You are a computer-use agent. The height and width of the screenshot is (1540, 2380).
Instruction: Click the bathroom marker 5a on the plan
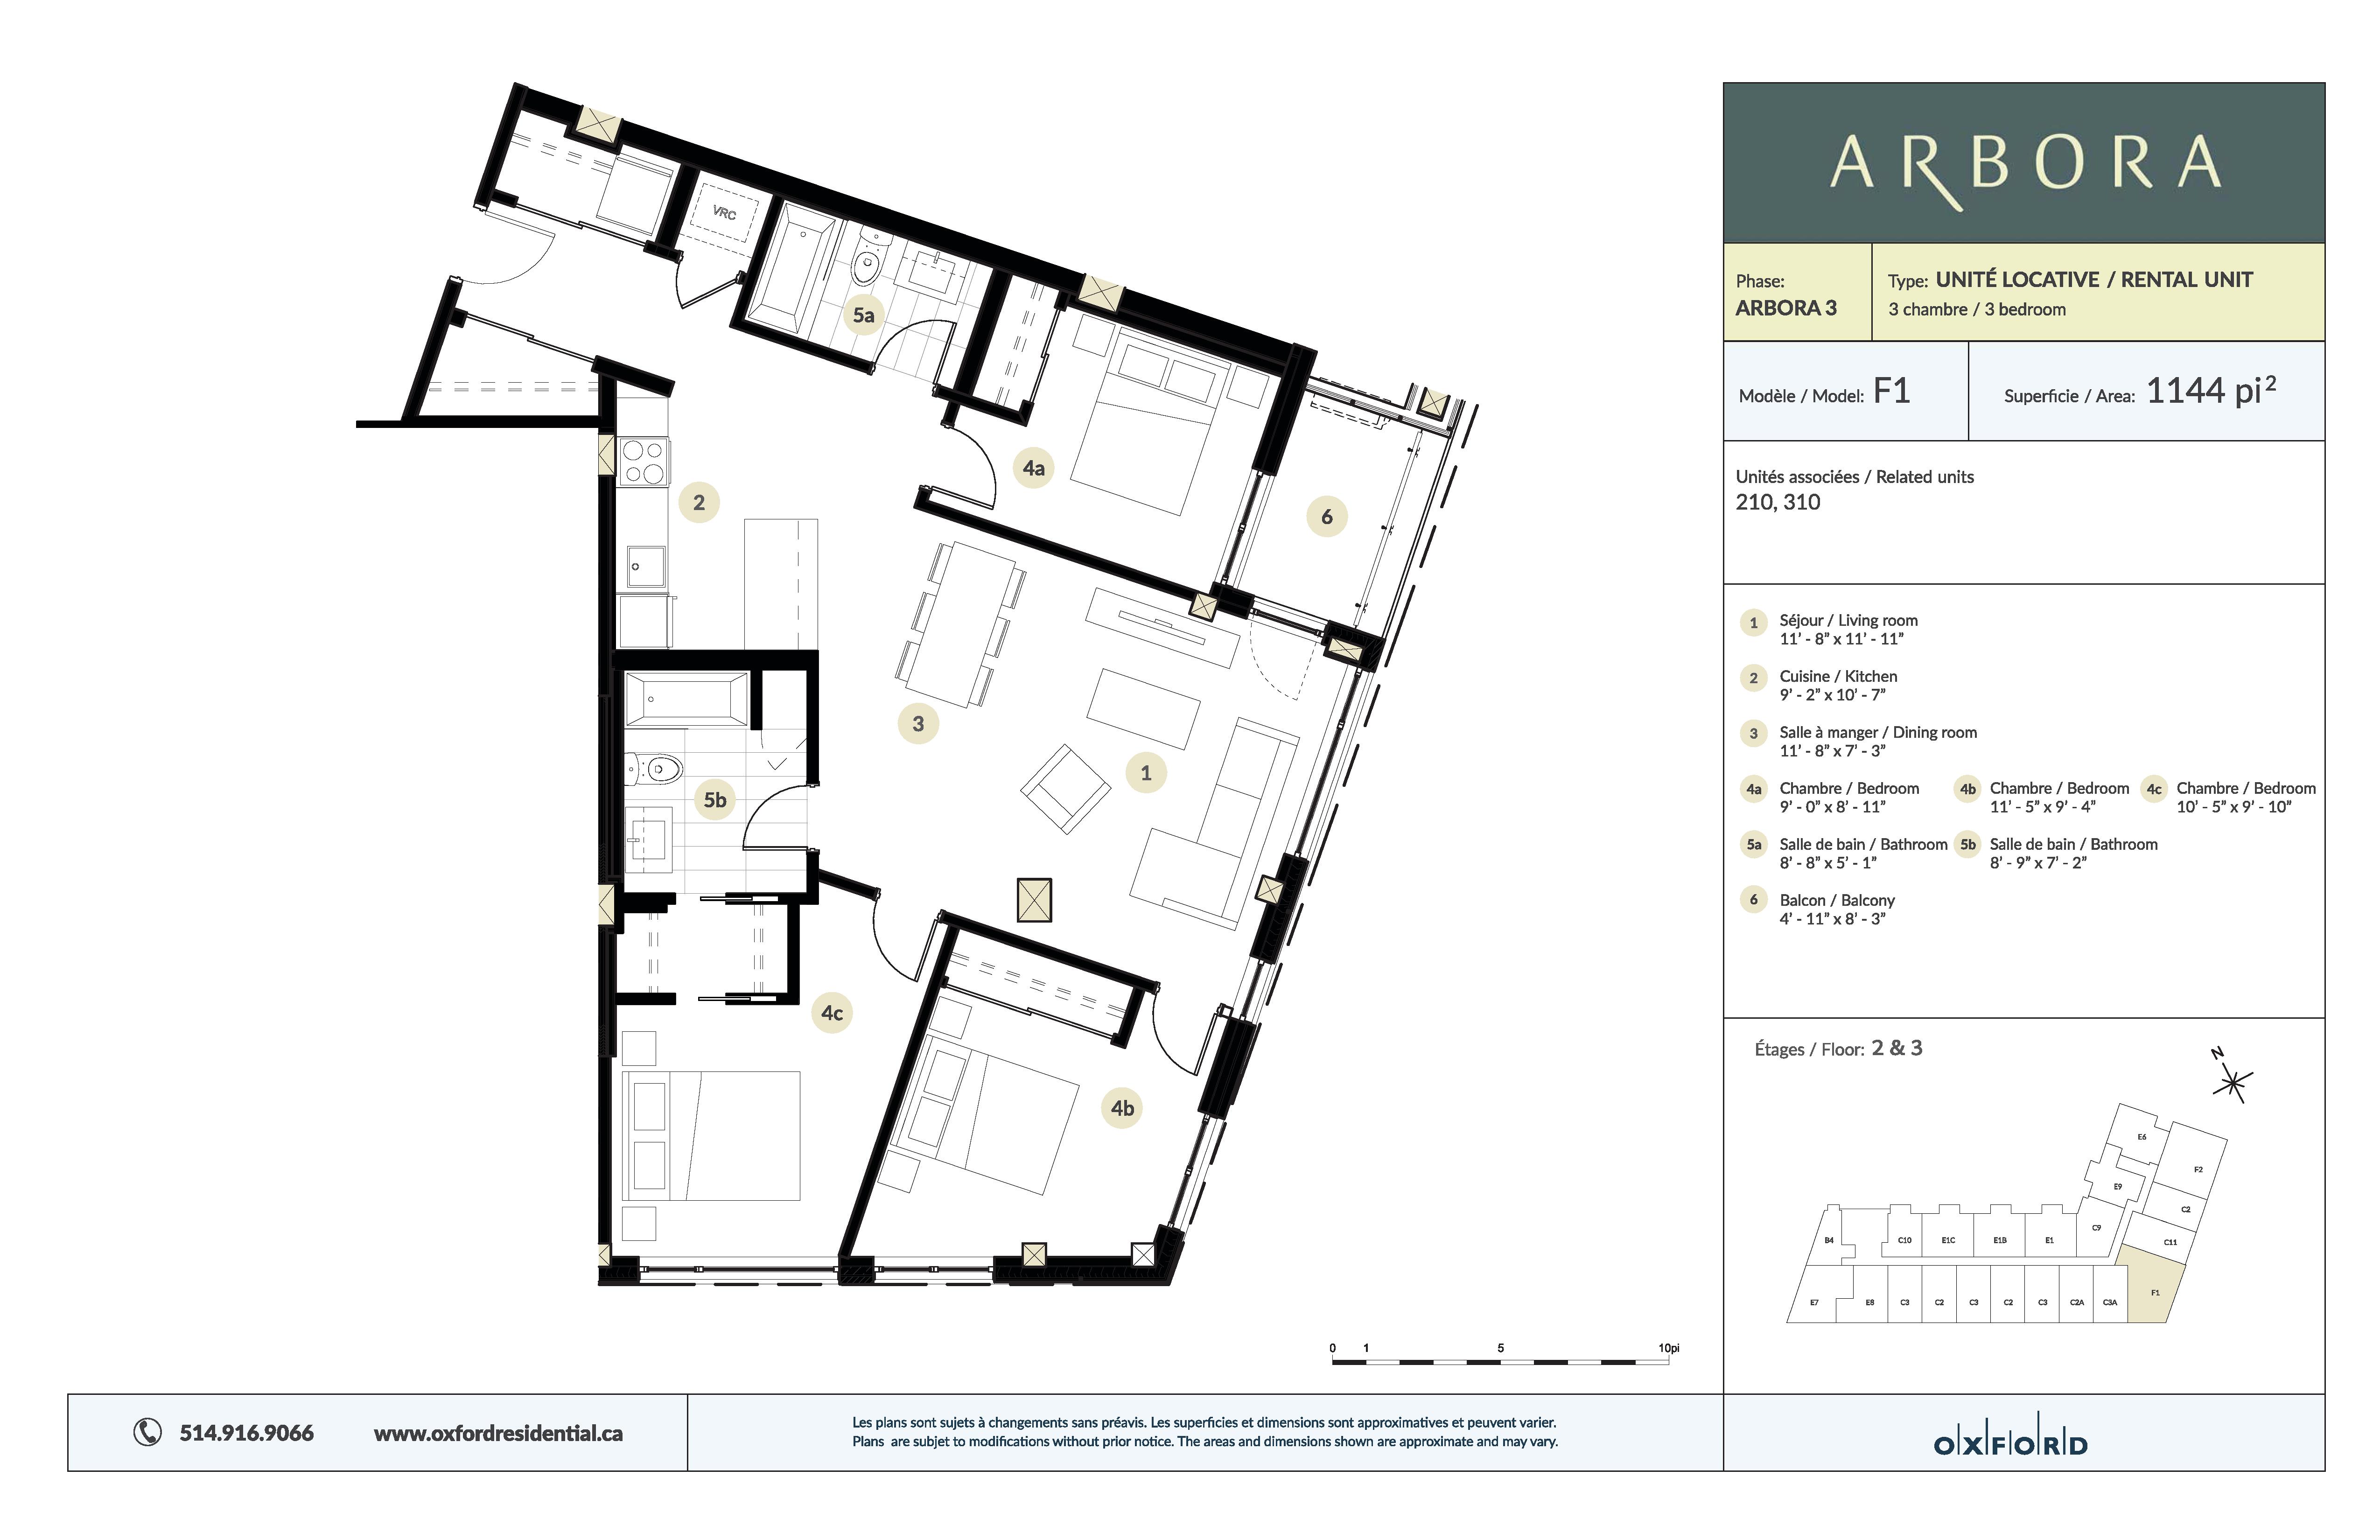click(x=863, y=316)
